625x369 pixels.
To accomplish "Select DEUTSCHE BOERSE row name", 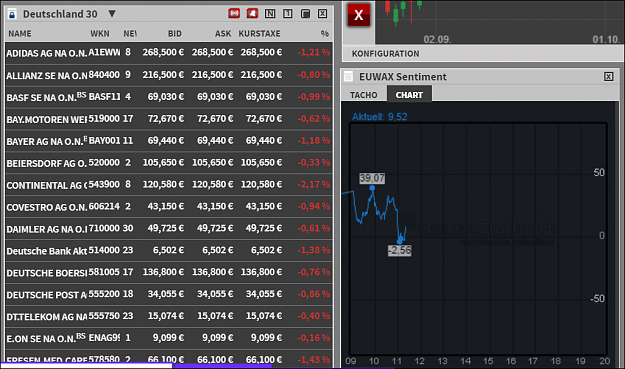I will [x=47, y=273].
